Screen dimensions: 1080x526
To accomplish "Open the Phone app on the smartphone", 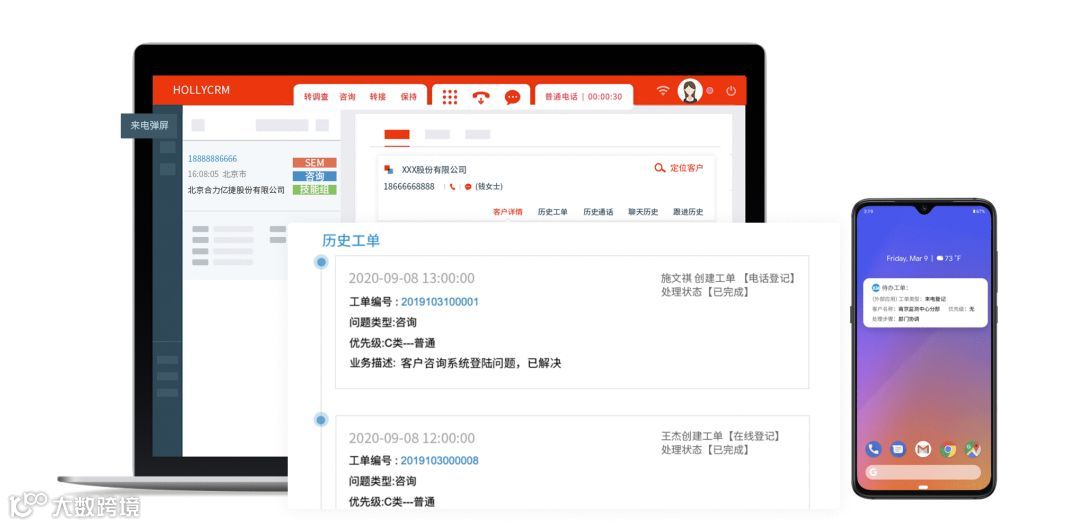I will tap(873, 449).
